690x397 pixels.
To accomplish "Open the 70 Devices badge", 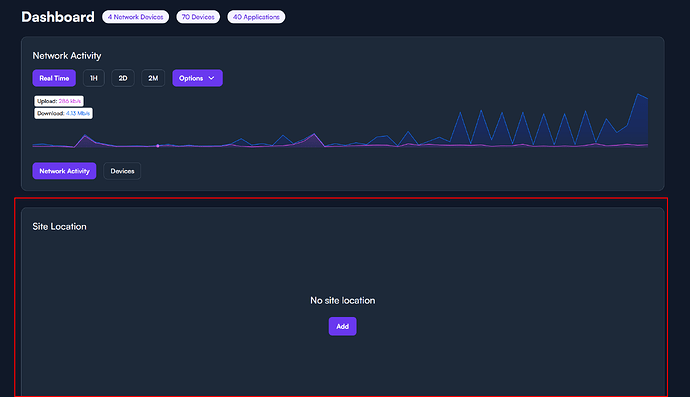I will coord(198,17).
